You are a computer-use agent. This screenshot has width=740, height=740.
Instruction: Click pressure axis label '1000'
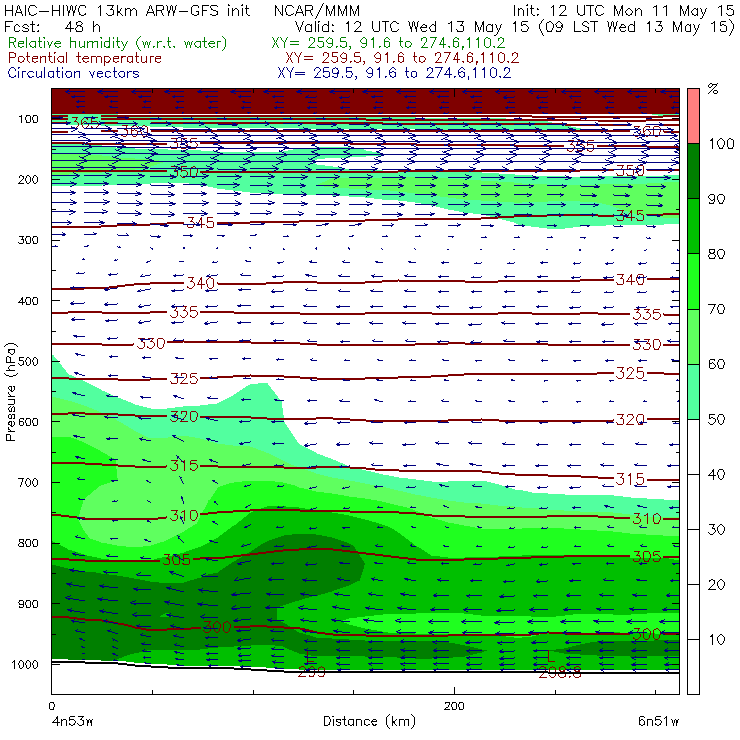pyautogui.click(x=25, y=664)
